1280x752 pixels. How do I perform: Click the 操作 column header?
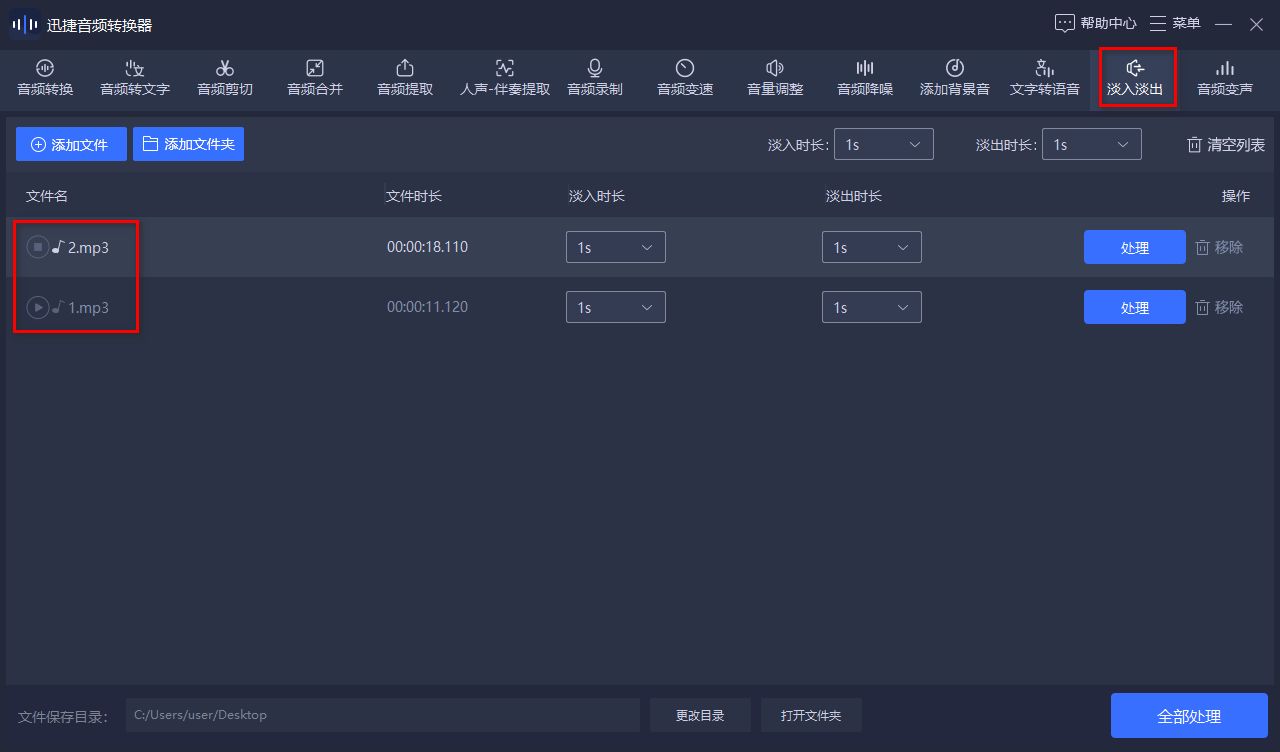1236,196
